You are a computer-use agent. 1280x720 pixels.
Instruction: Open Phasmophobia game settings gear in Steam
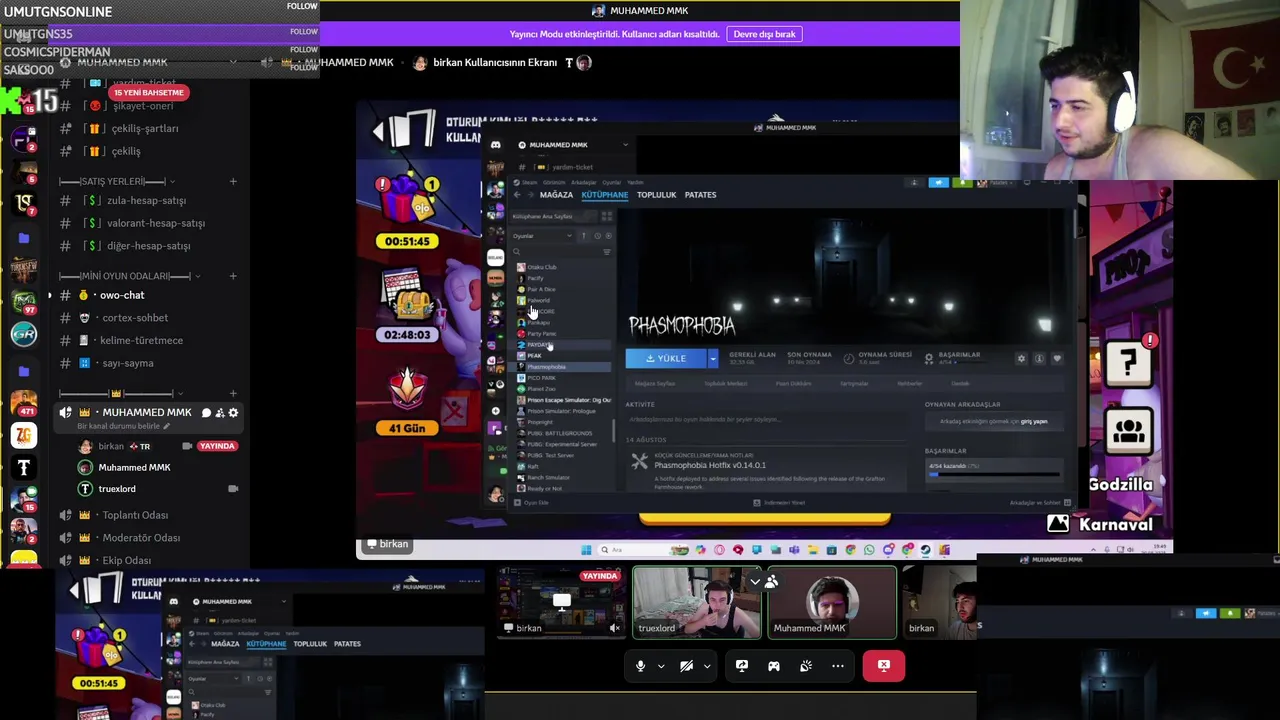pos(1021,358)
